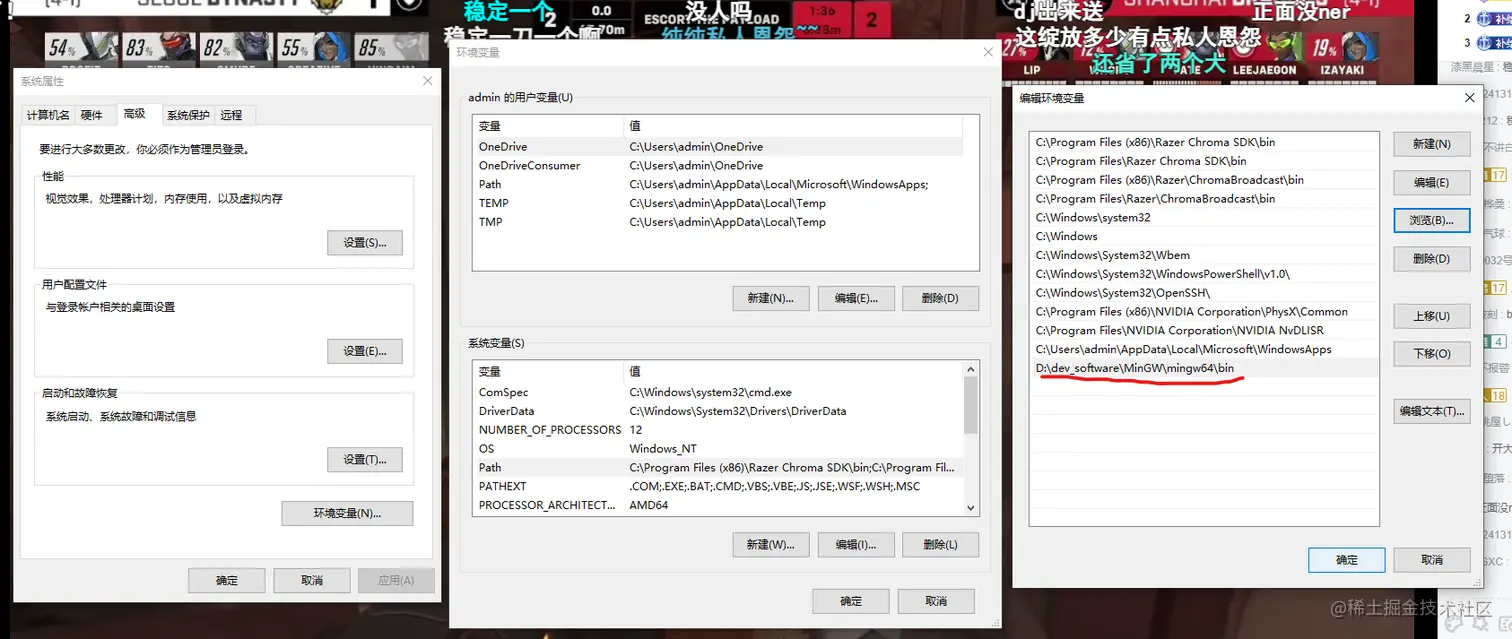Switch to the 系统保护 tab
This screenshot has width=1512, height=639.
tap(187, 114)
